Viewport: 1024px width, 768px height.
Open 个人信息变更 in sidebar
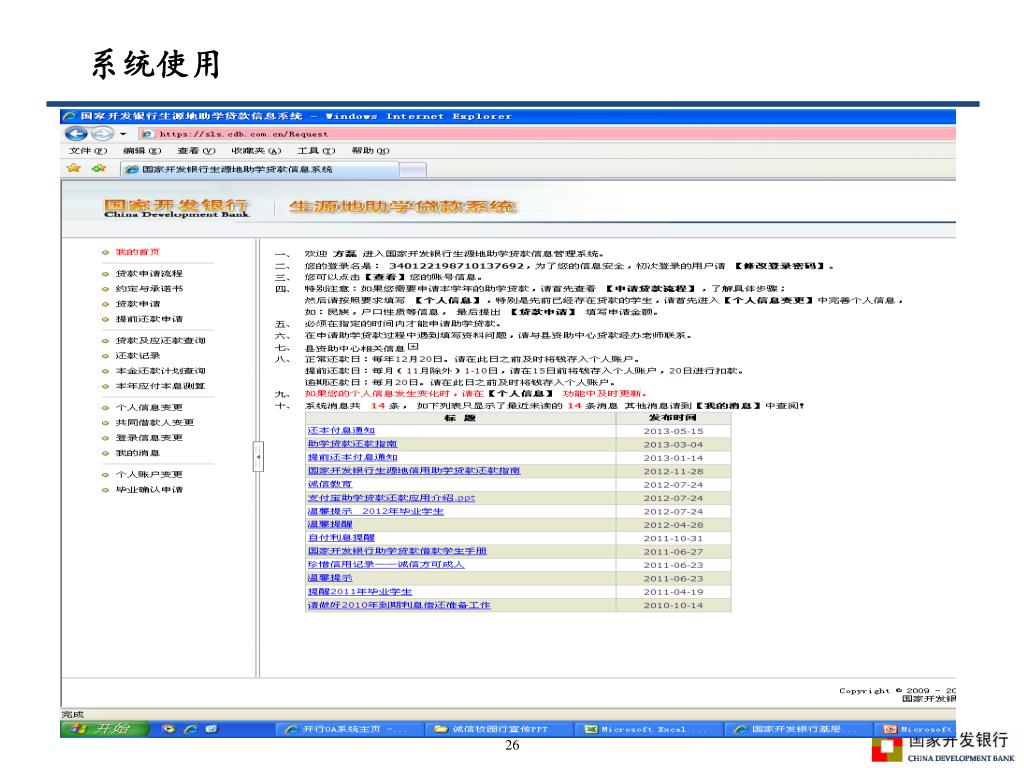point(149,408)
